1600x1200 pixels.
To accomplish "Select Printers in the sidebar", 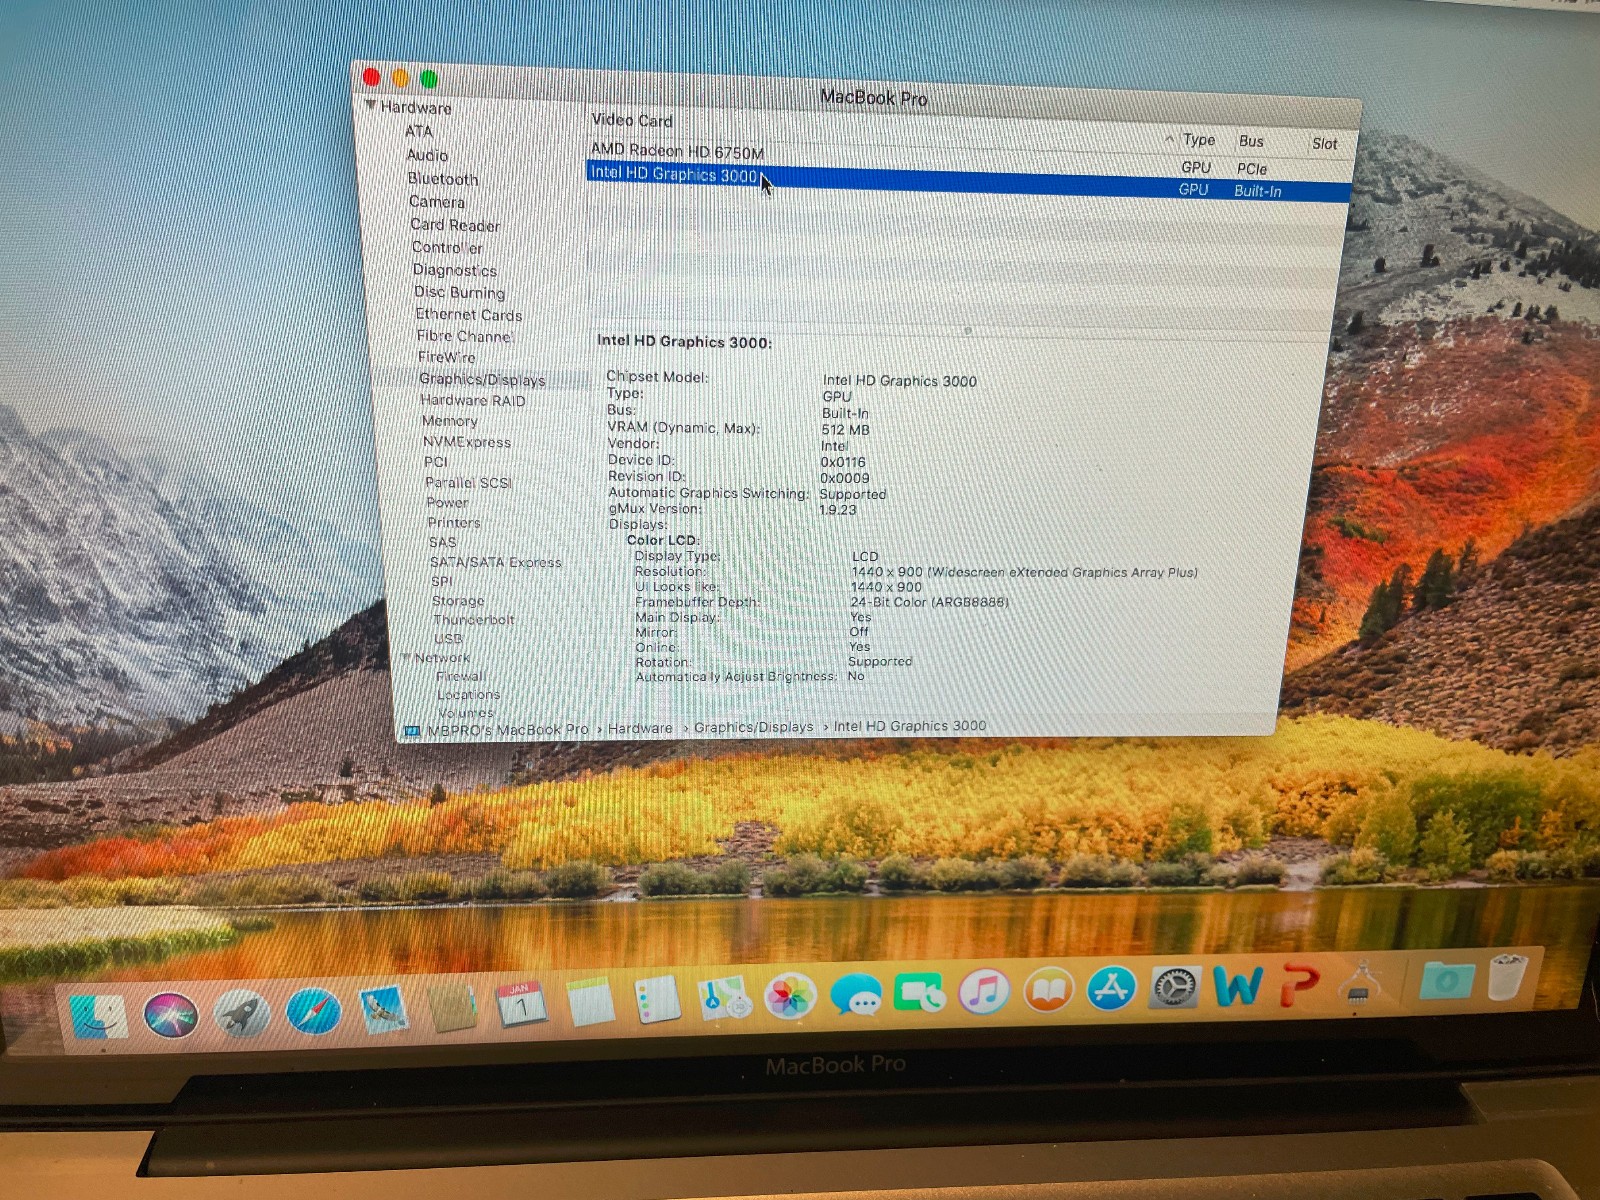I will 454,523.
